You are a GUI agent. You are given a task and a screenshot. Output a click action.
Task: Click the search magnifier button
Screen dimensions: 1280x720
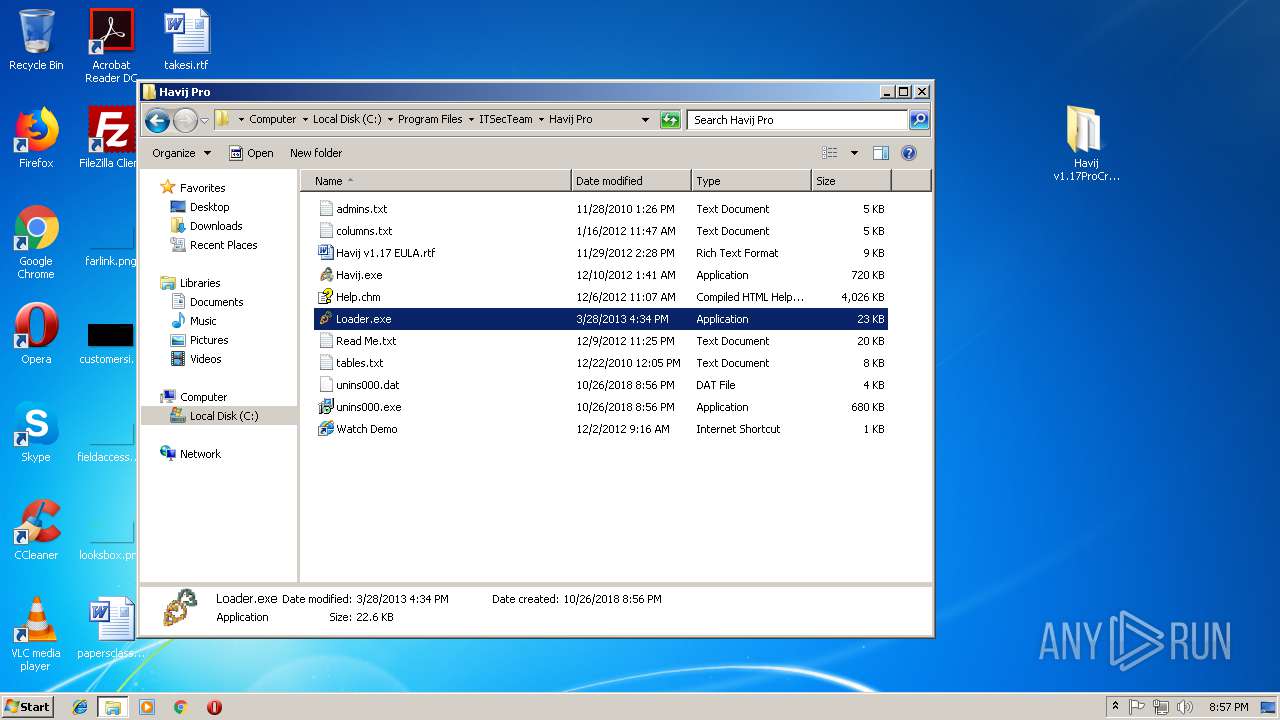[x=919, y=120]
